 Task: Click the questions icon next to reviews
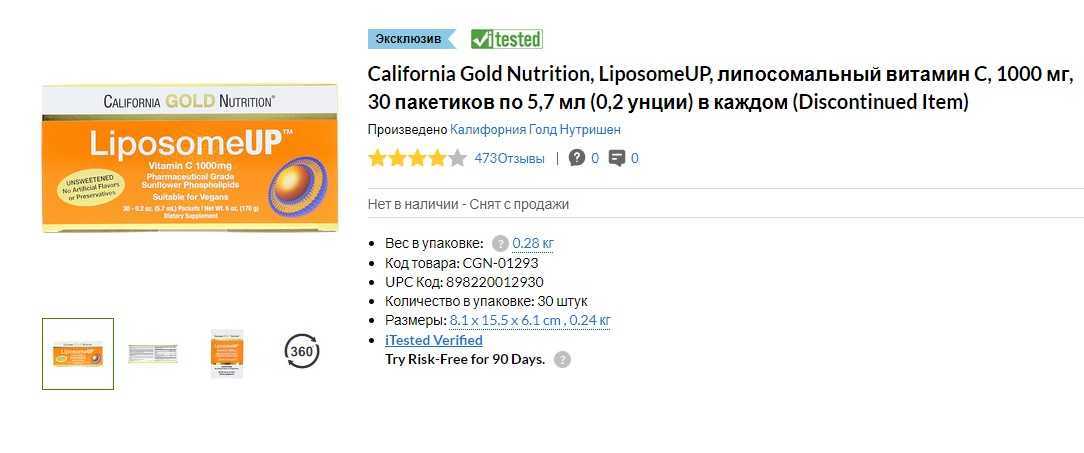(577, 158)
